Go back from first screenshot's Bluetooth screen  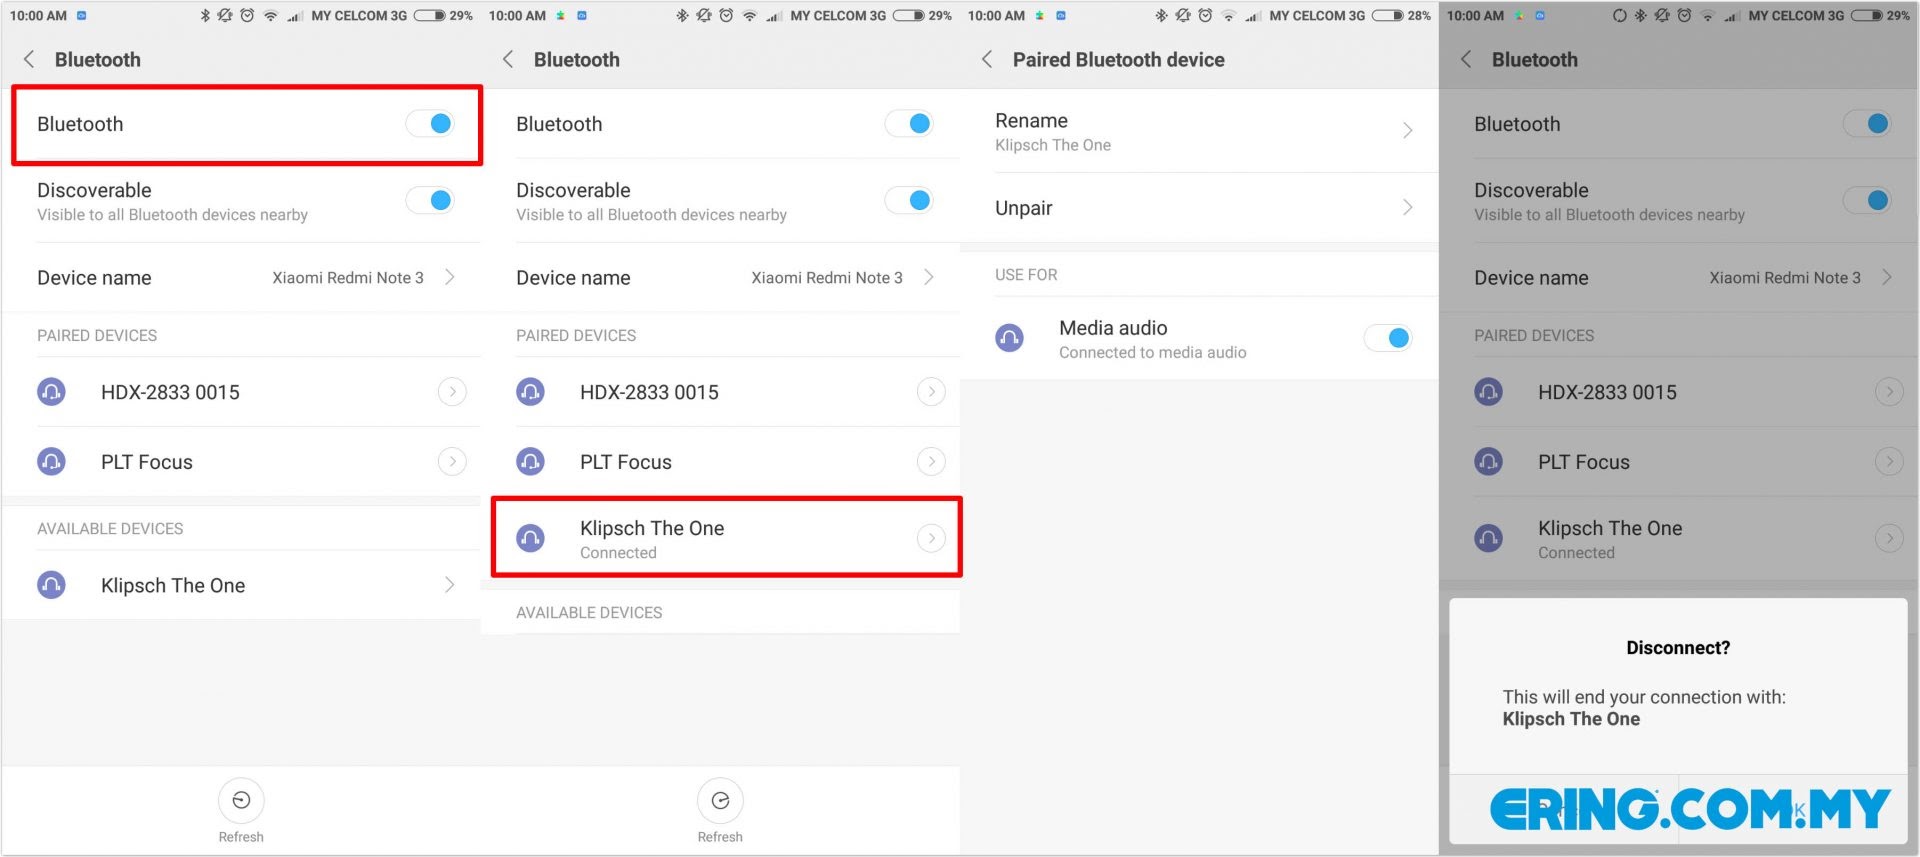tap(29, 59)
